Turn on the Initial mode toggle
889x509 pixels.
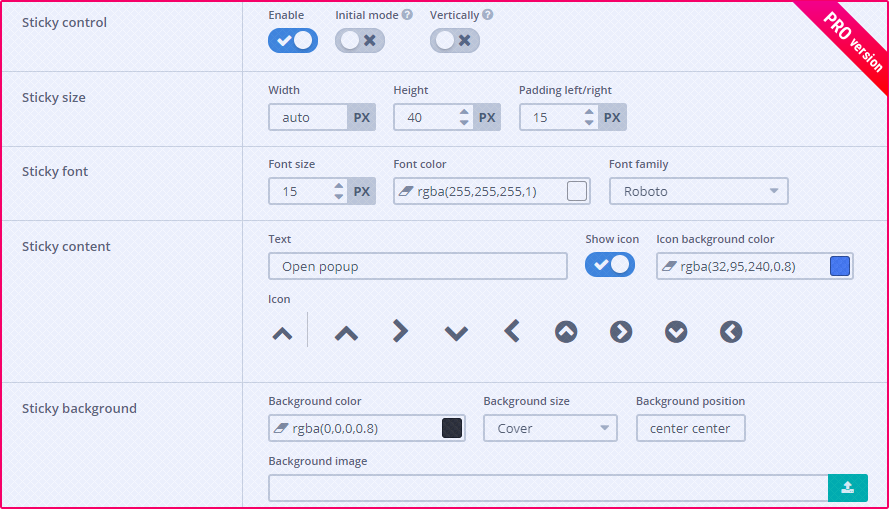coord(360,41)
